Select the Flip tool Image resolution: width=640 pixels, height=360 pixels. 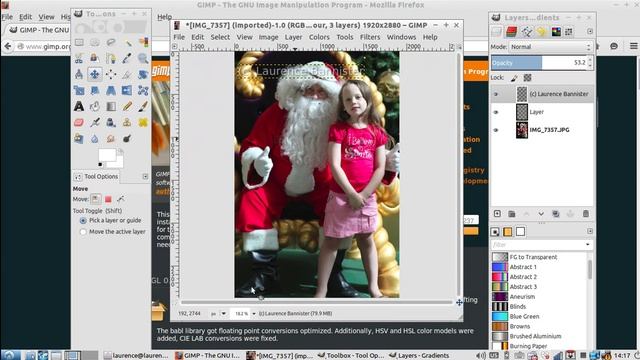pyautogui.click(x=127, y=90)
